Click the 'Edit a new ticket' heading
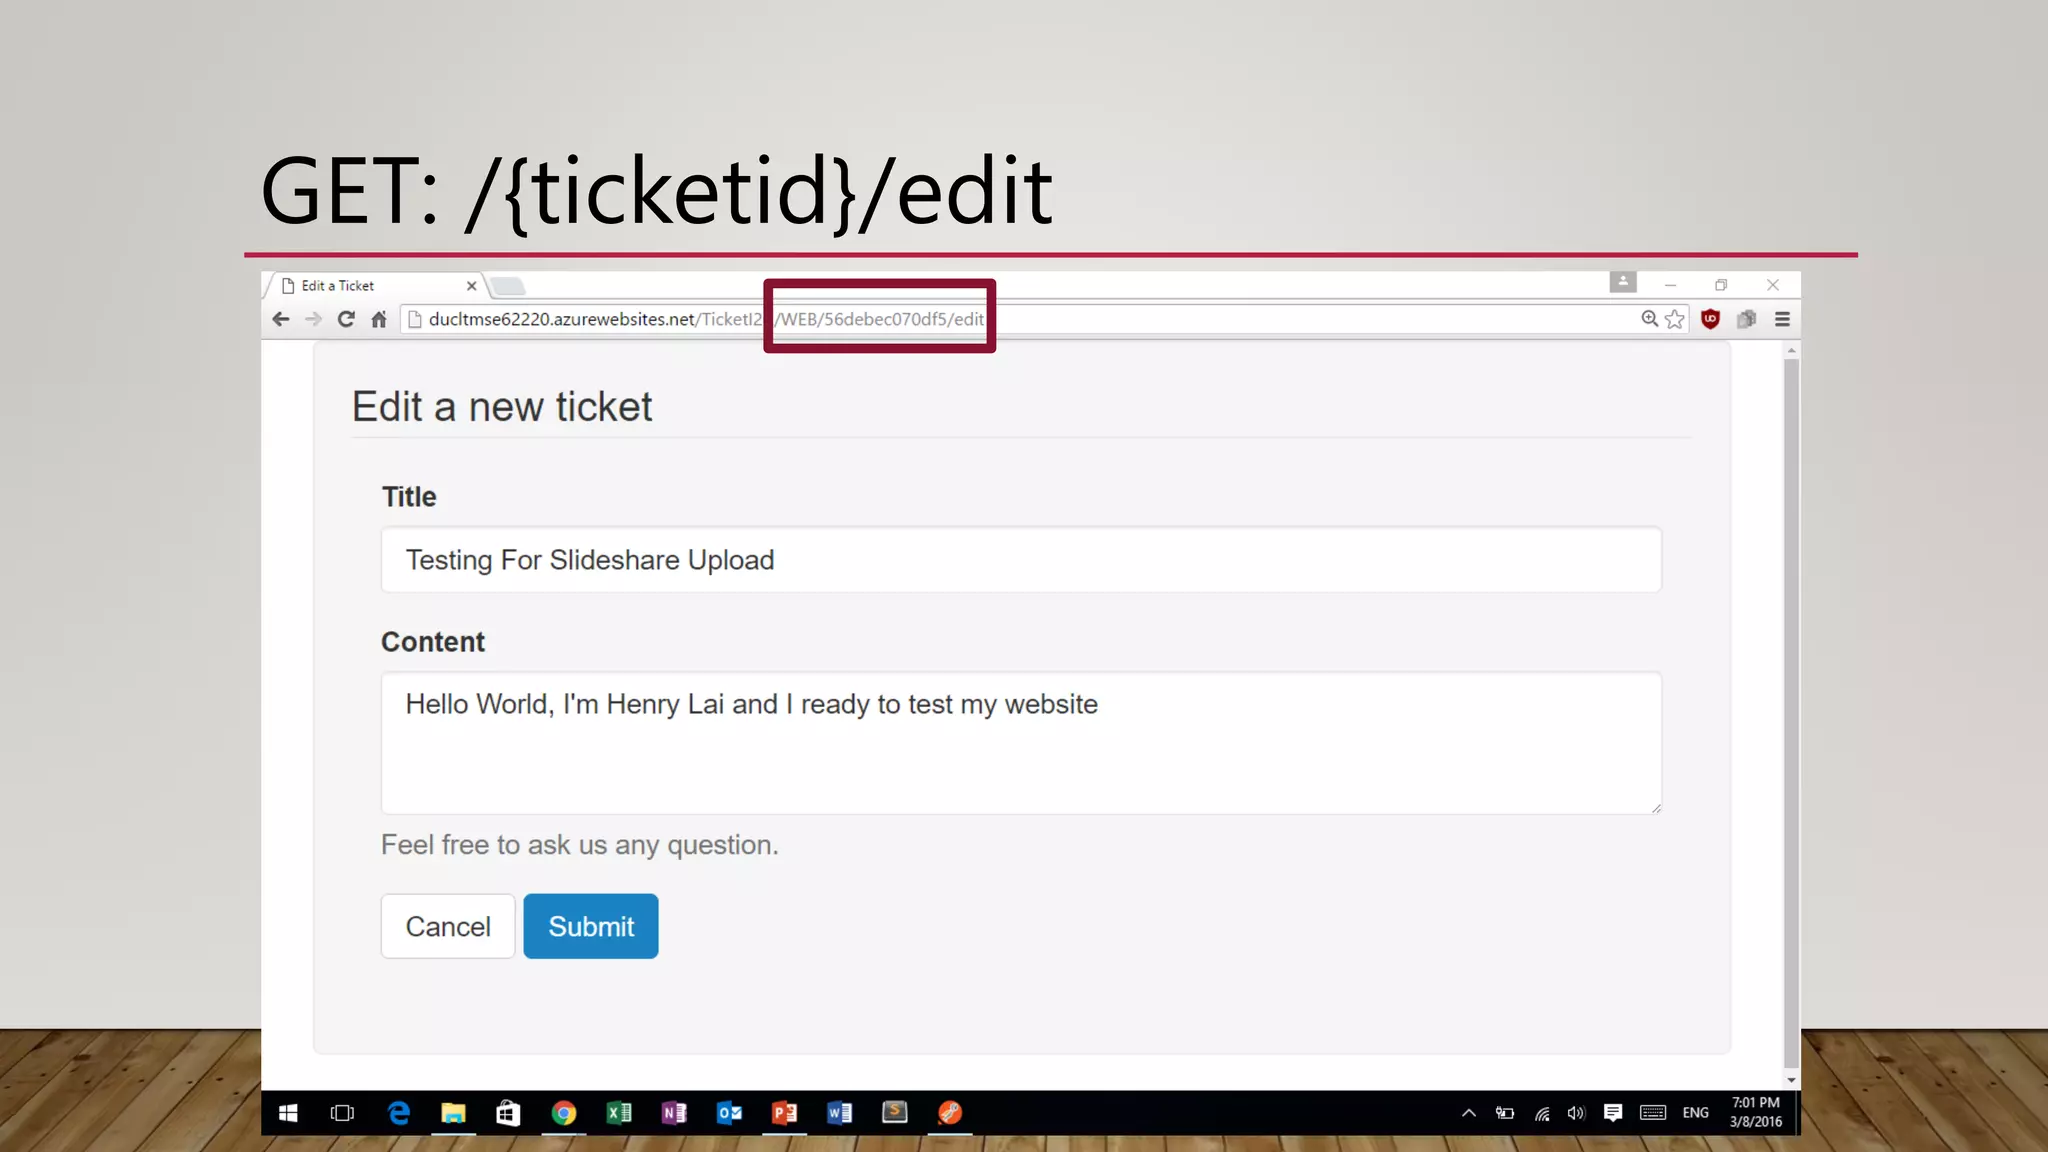2048x1152 pixels. point(502,407)
